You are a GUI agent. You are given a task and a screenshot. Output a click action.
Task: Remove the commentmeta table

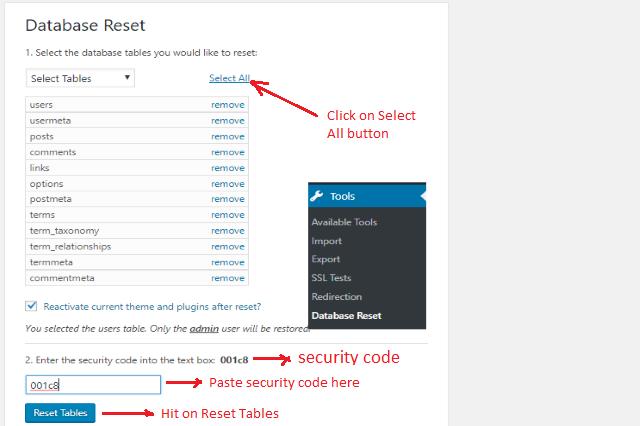[228, 278]
